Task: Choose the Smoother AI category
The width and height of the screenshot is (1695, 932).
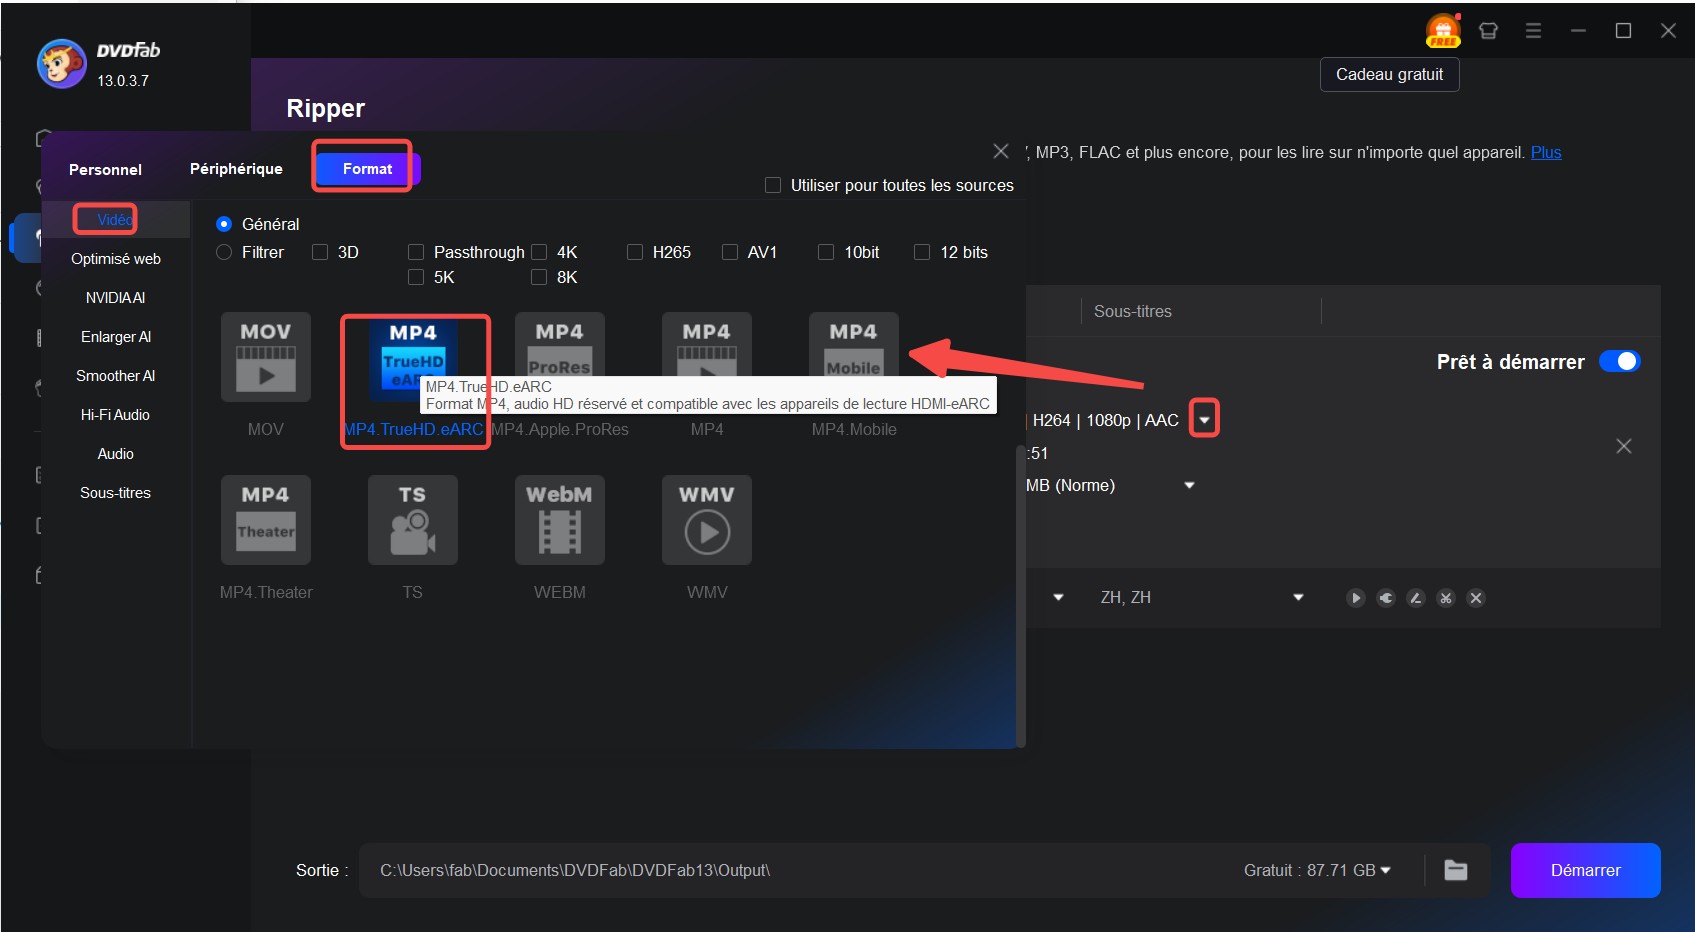Action: (x=115, y=375)
